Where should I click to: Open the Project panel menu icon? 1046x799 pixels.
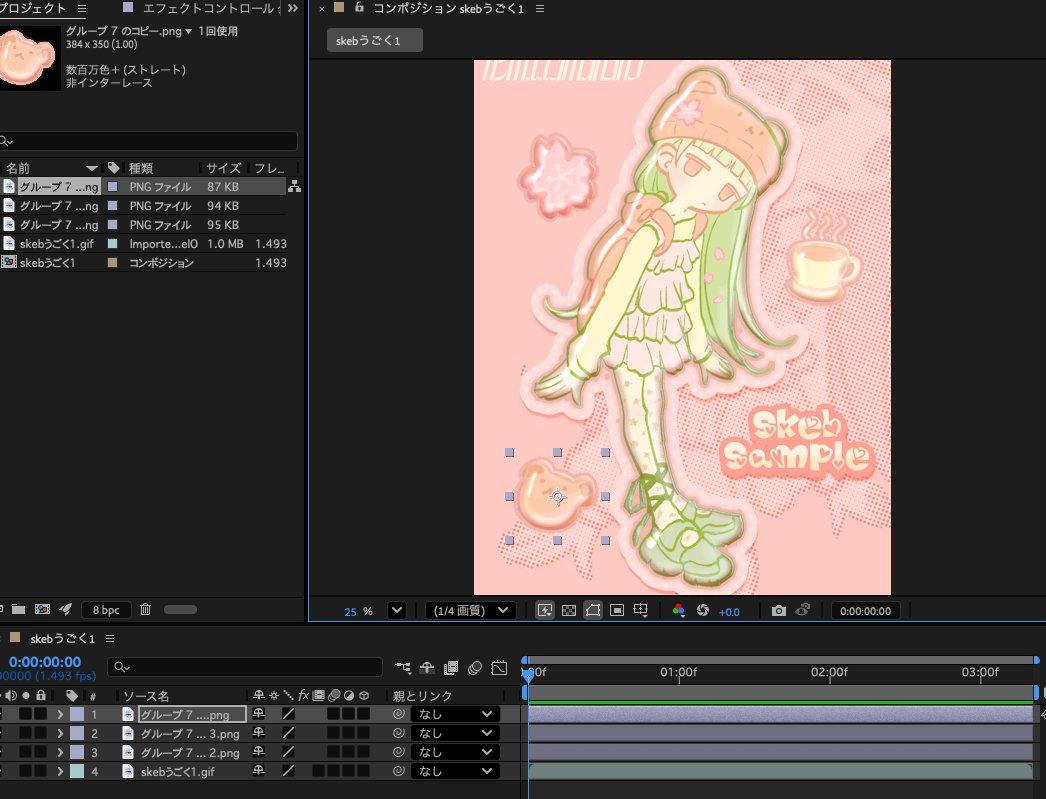tap(82, 9)
